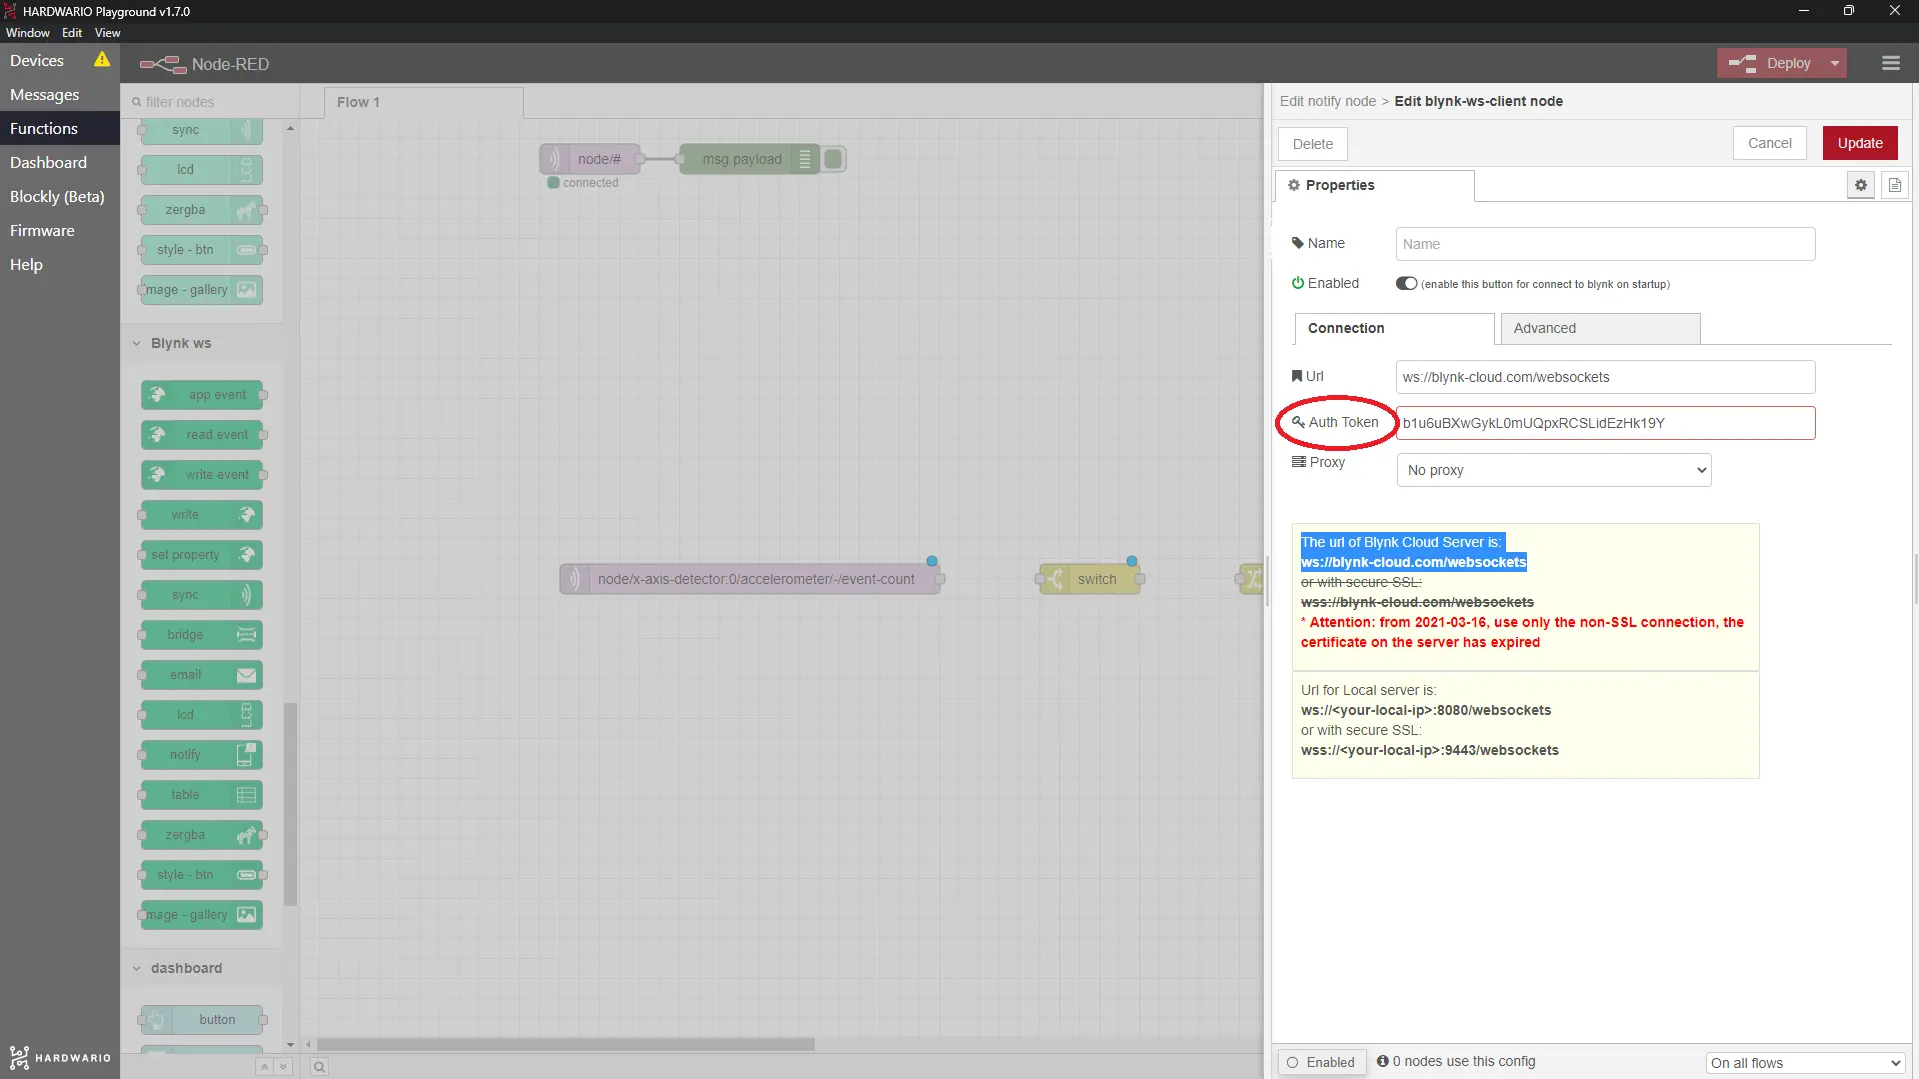Open the Window menu
Viewport: 1919px width, 1079px height.
[x=28, y=33]
